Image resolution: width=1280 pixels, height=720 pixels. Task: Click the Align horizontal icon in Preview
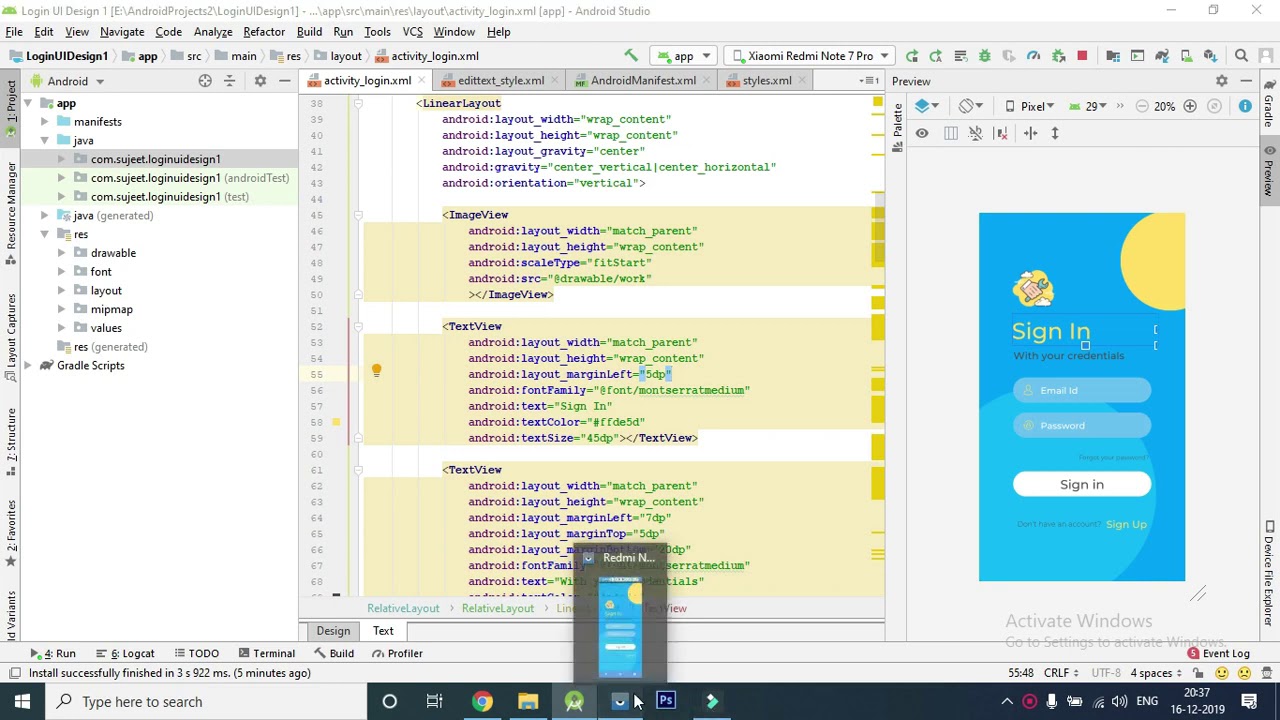click(x=1030, y=133)
